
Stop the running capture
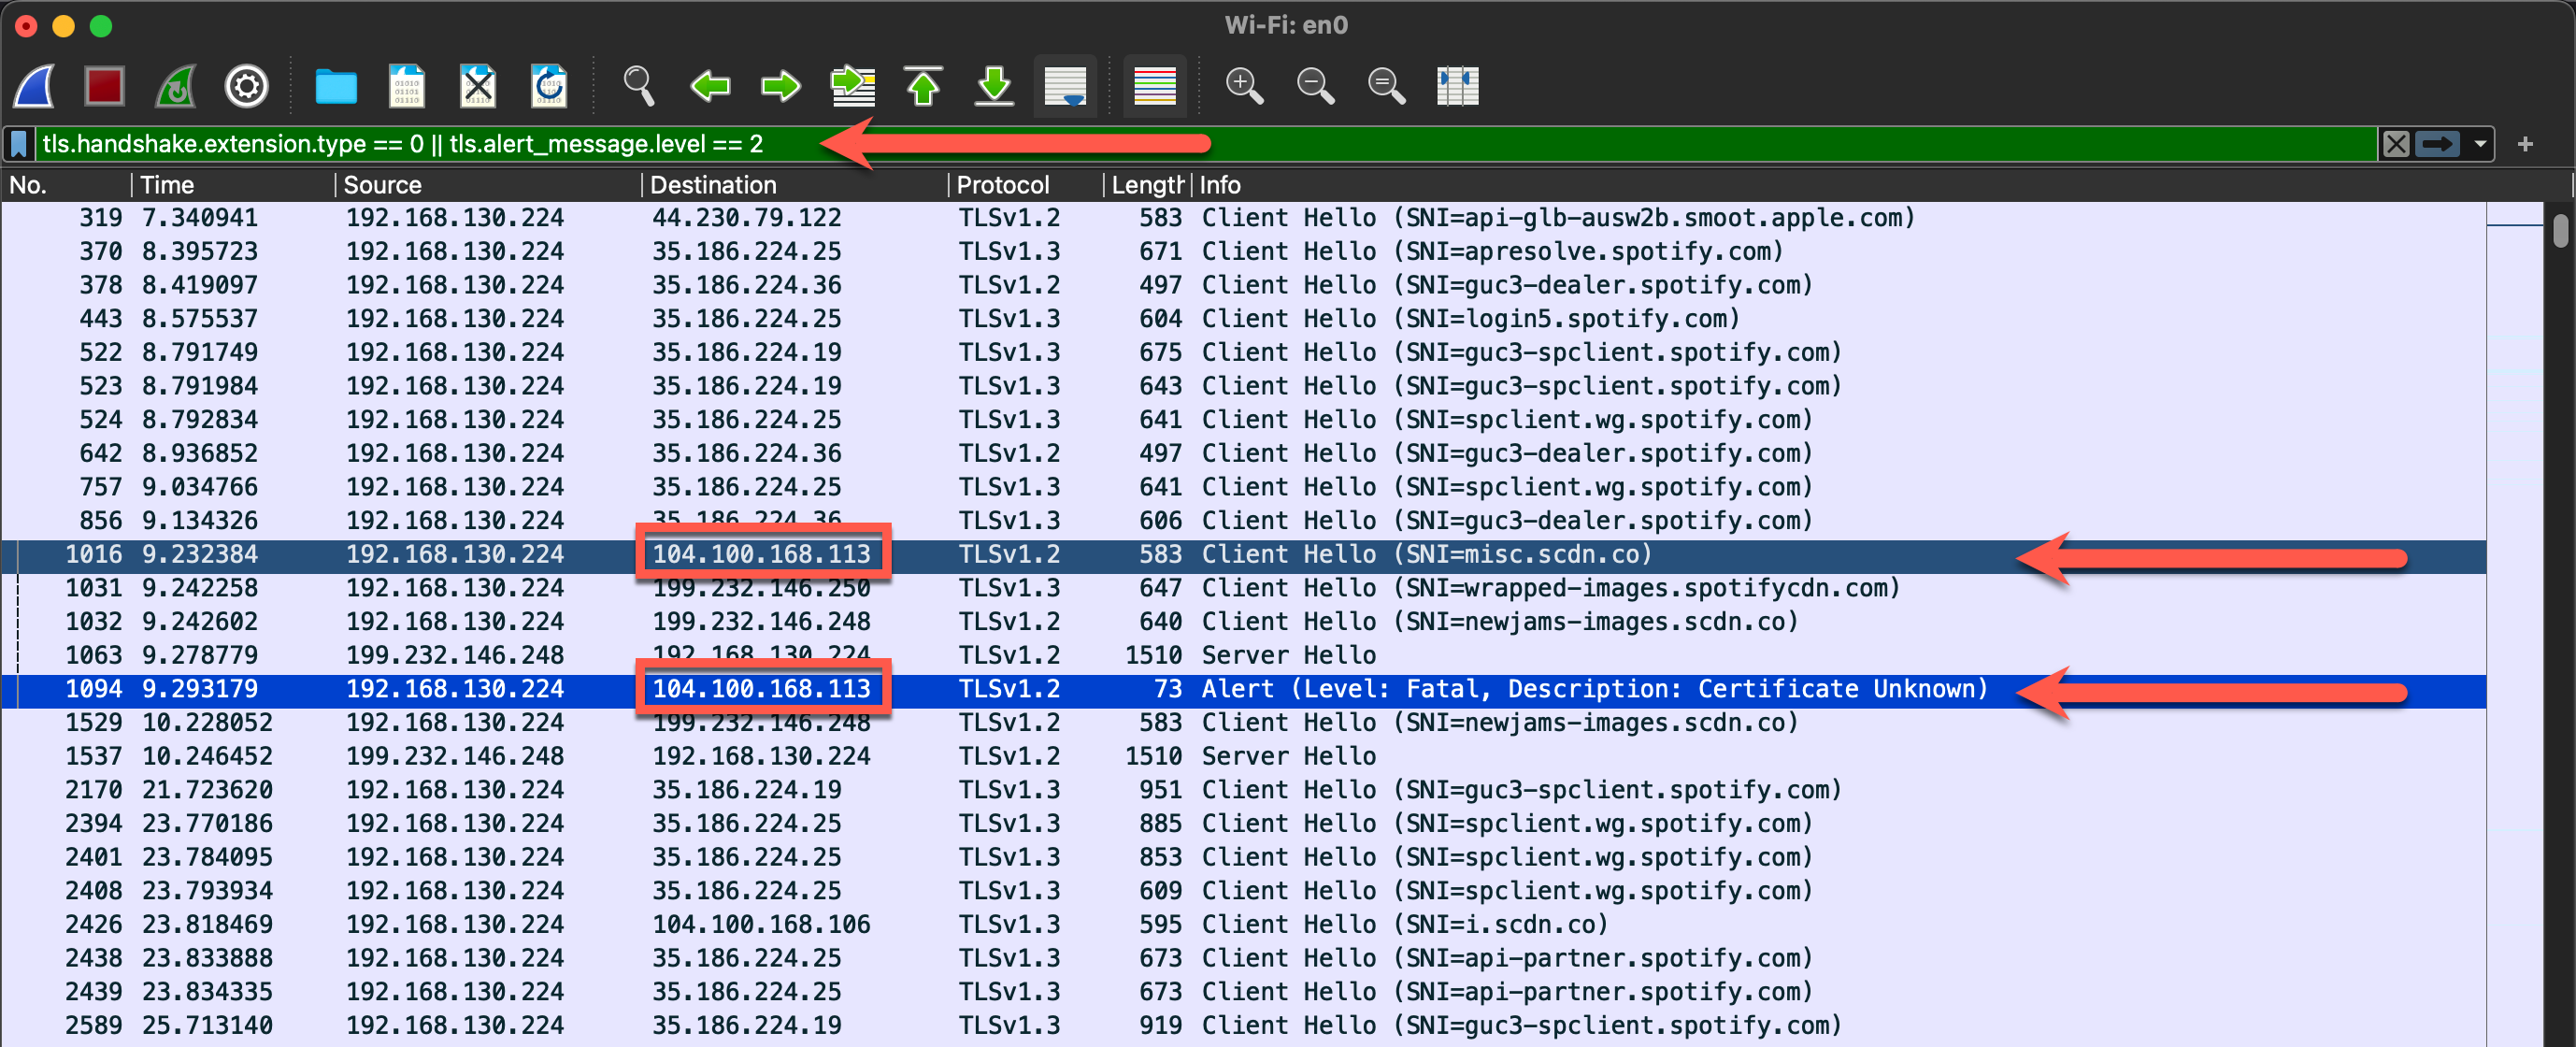pos(103,85)
